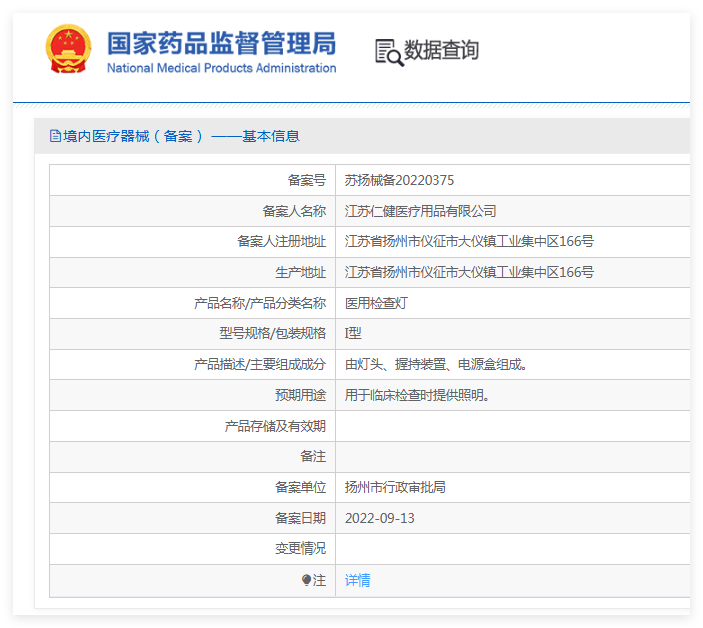Click the 产品名称/产品分类名称 label
The image size is (703, 628).
coord(260,303)
